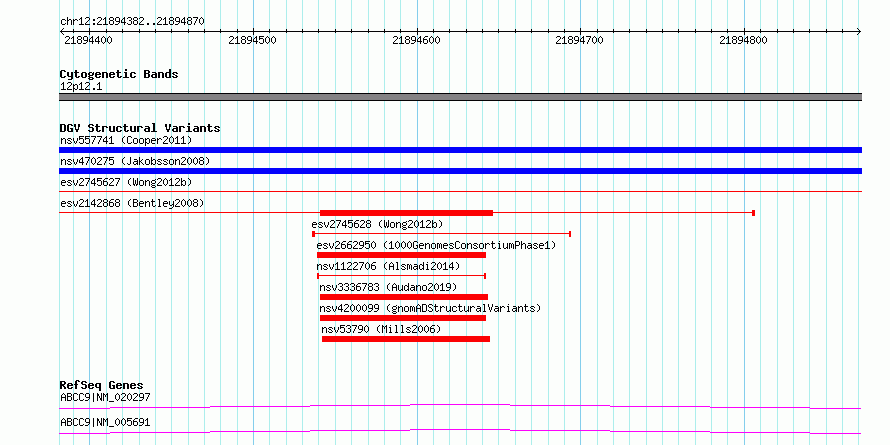Click the 21894400 ruler tick label

(x=89, y=40)
